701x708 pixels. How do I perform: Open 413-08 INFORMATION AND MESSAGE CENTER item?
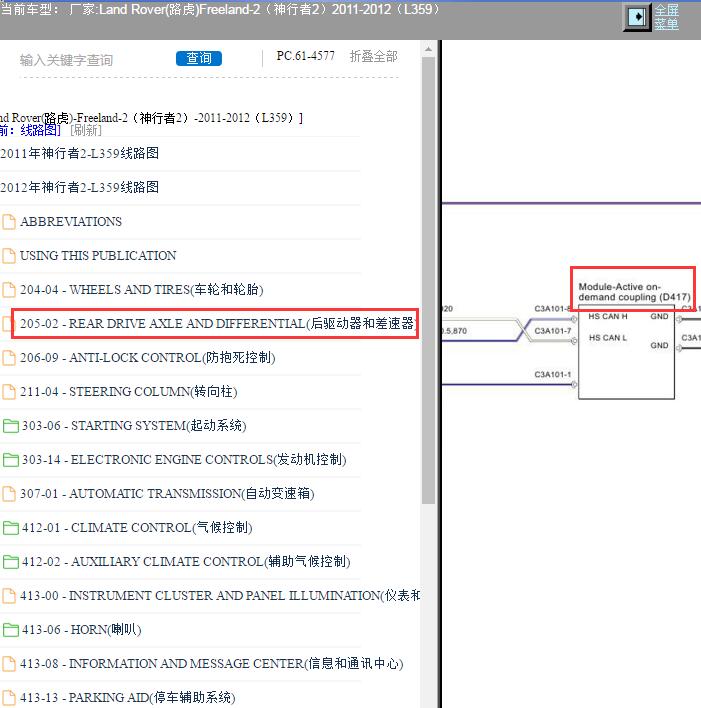212,664
